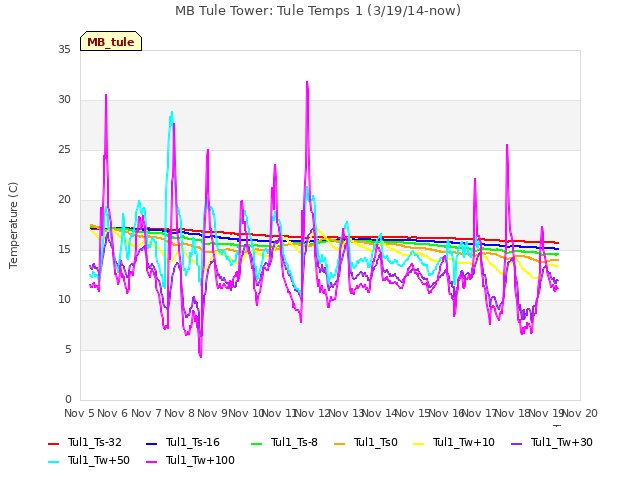Screen dimensions: 640x480
Task: Click the magenta peak near 30.5 on Nov 5
Action: click(x=106, y=95)
